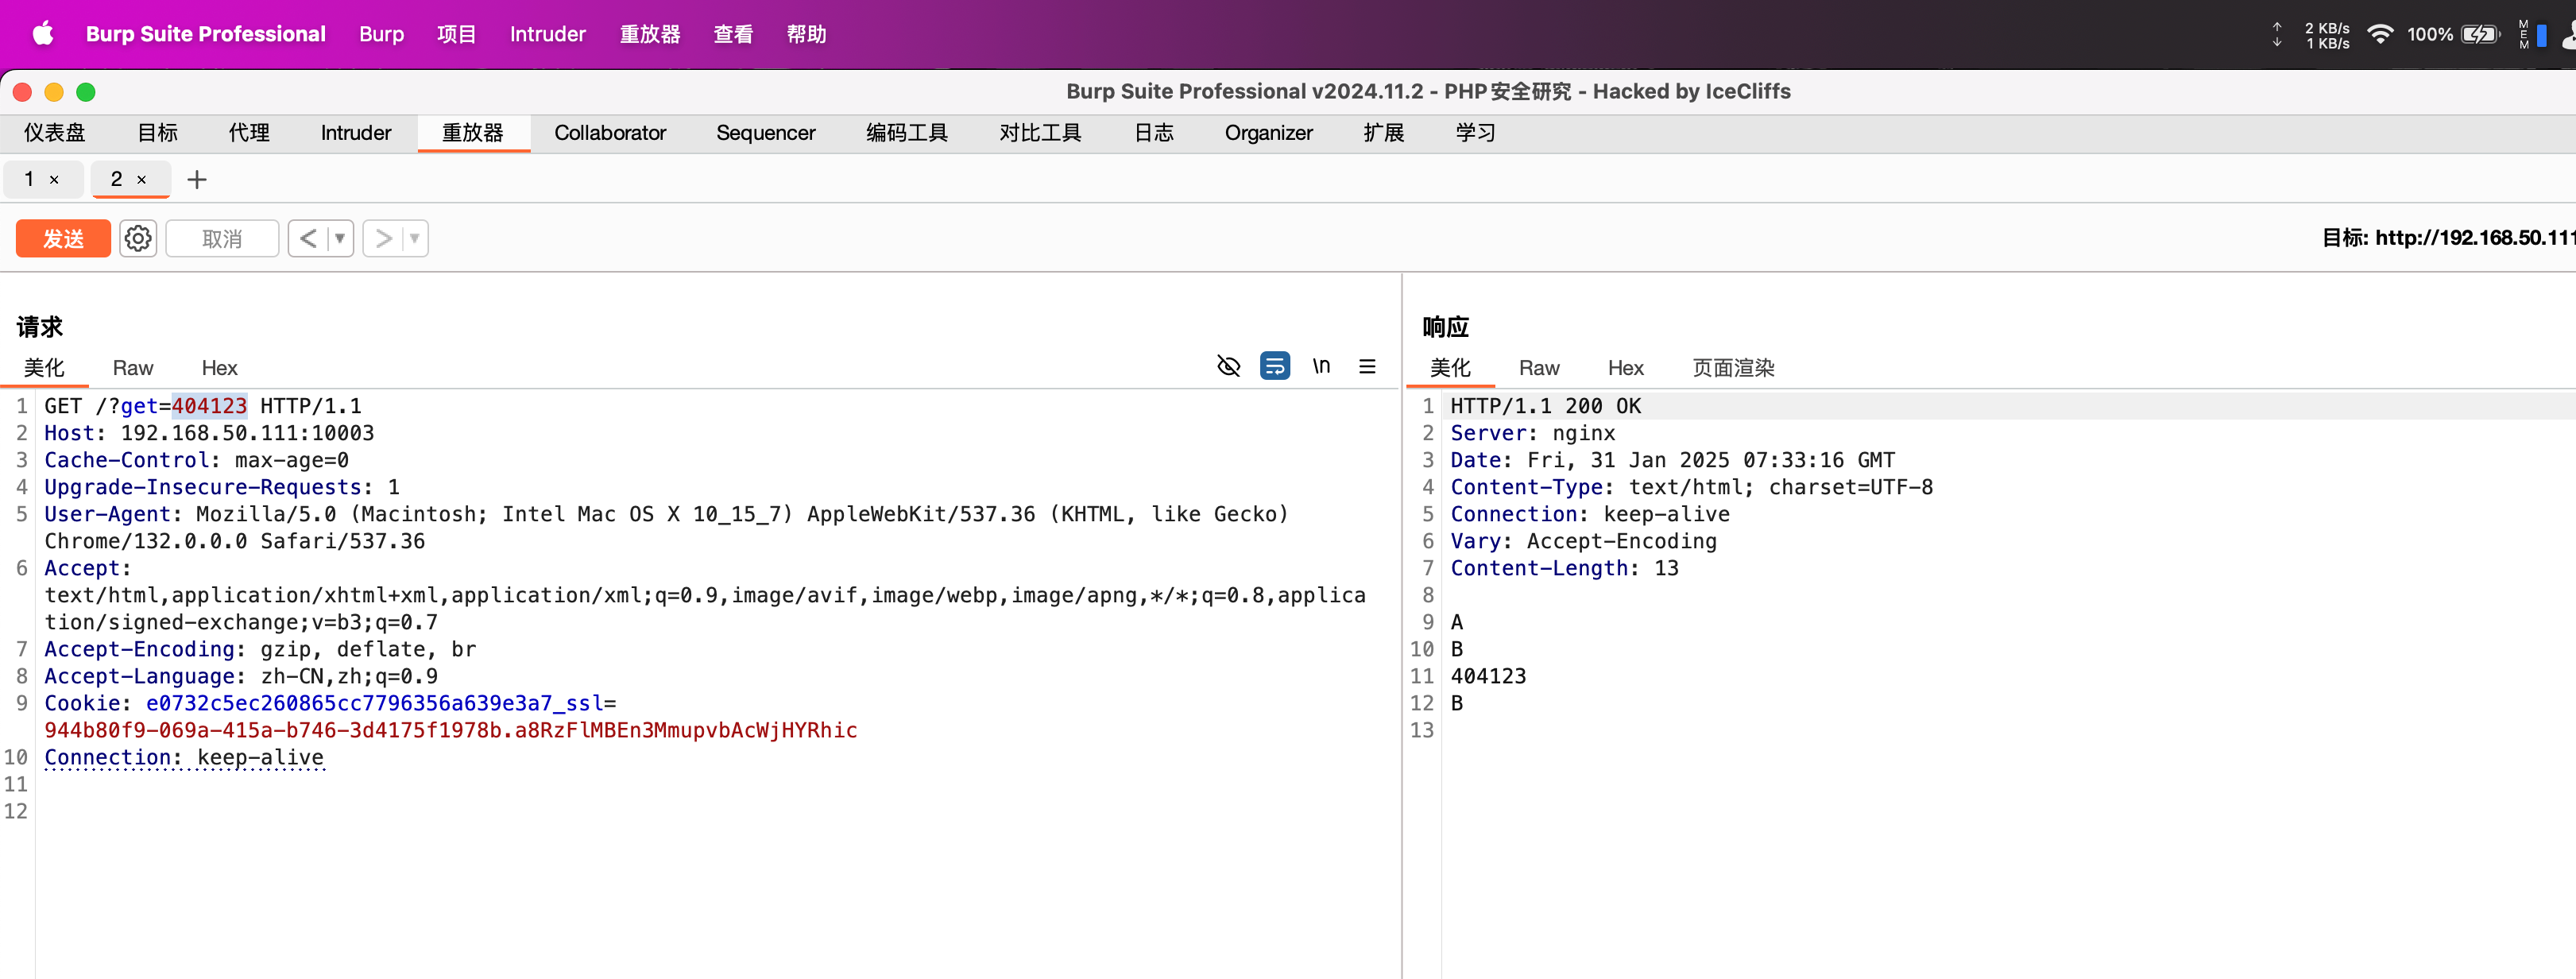The width and height of the screenshot is (2576, 979).
Task: Close repeater tab 1
Action: point(54,180)
